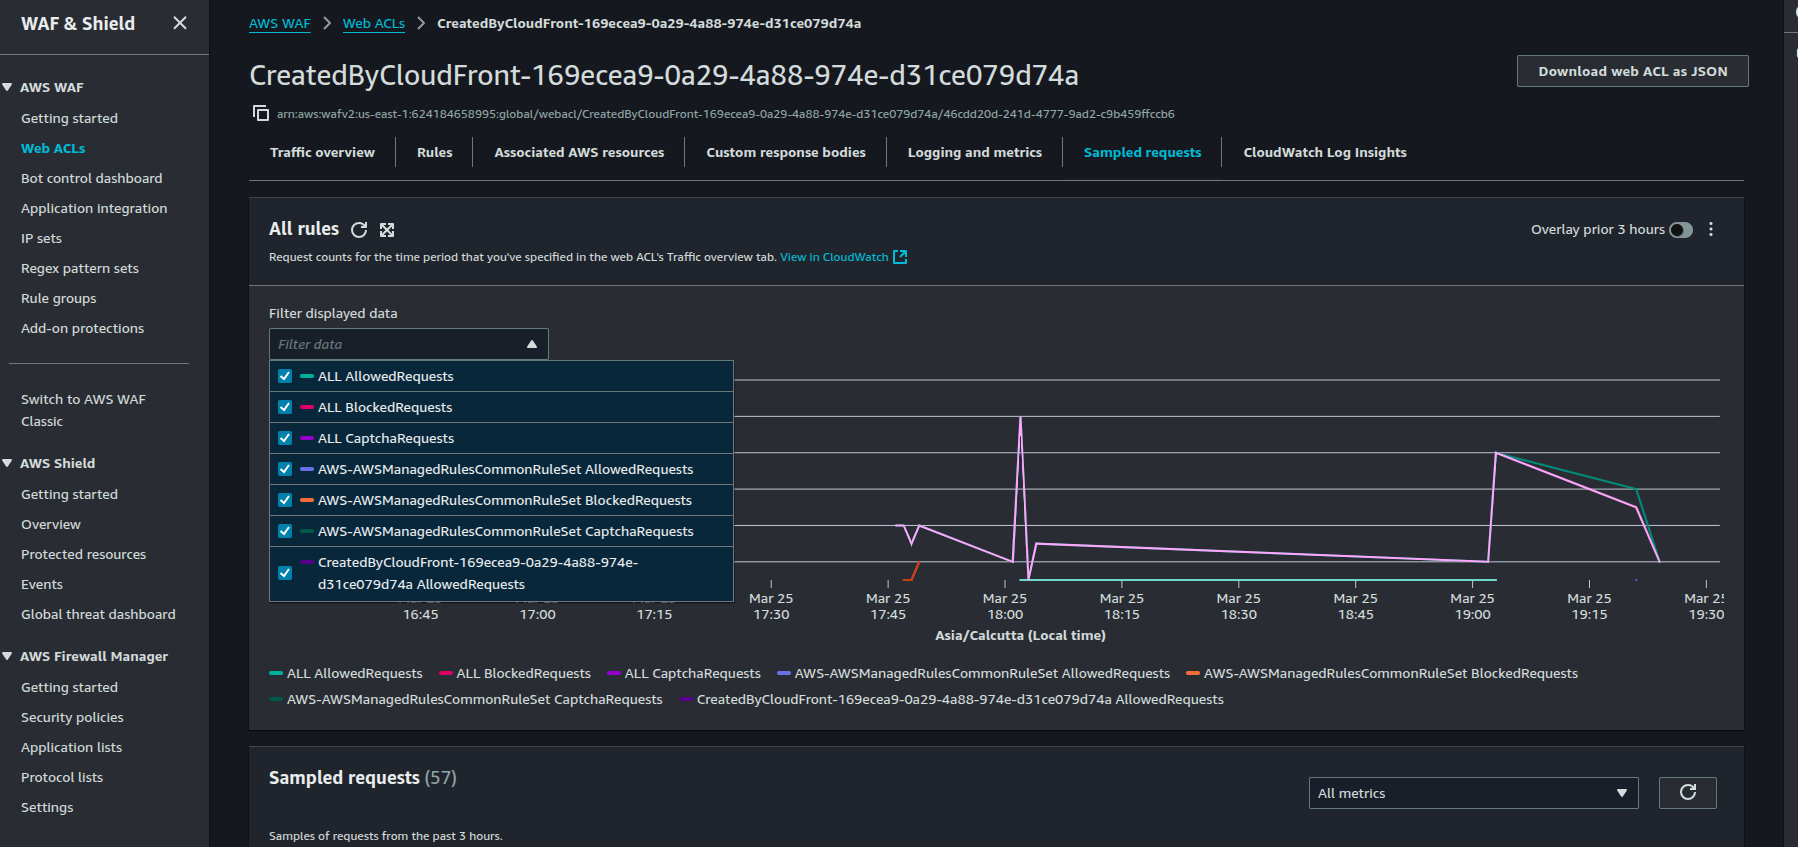The image size is (1798, 847).
Task: Open Firewall Manager Settings
Action: (x=47, y=807)
